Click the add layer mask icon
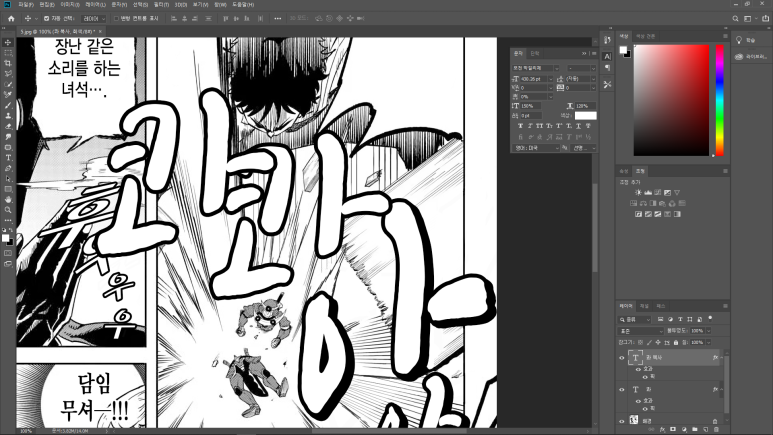This screenshot has height=435, width=773. [x=673, y=430]
